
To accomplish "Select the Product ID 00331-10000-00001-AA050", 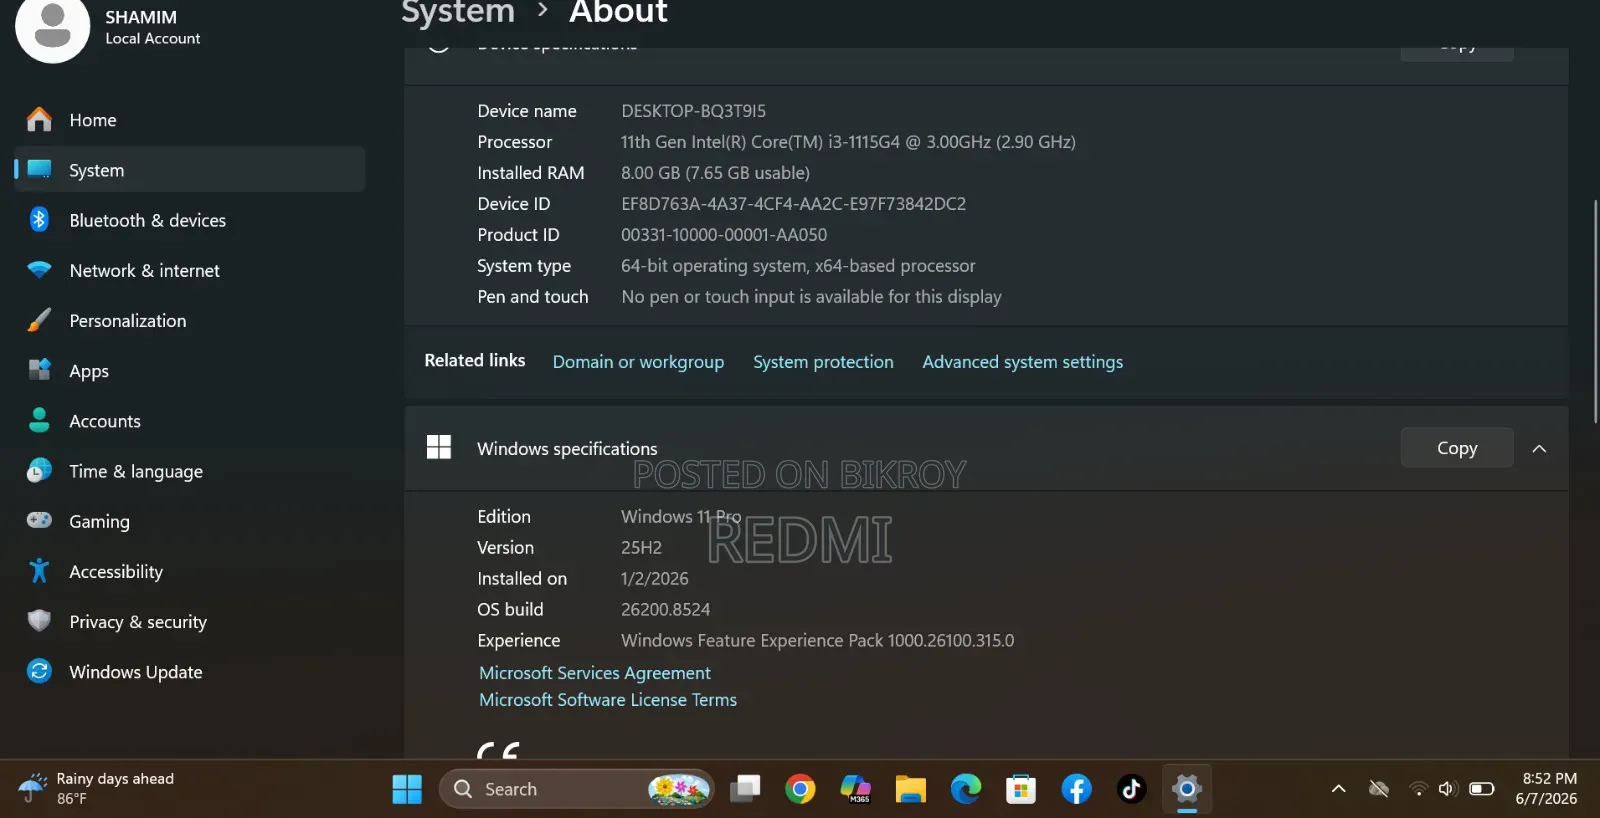I will [724, 235].
